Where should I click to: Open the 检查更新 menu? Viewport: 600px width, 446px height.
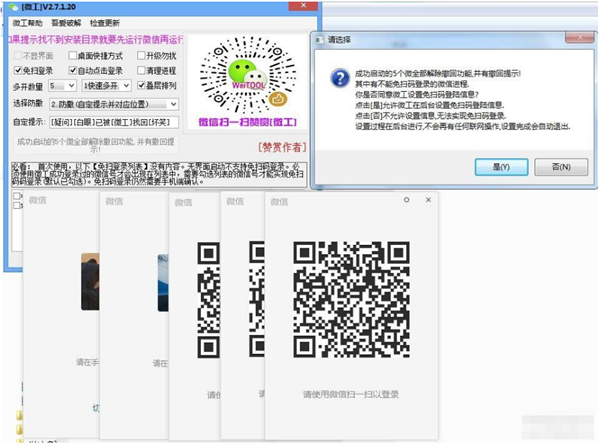[105, 23]
